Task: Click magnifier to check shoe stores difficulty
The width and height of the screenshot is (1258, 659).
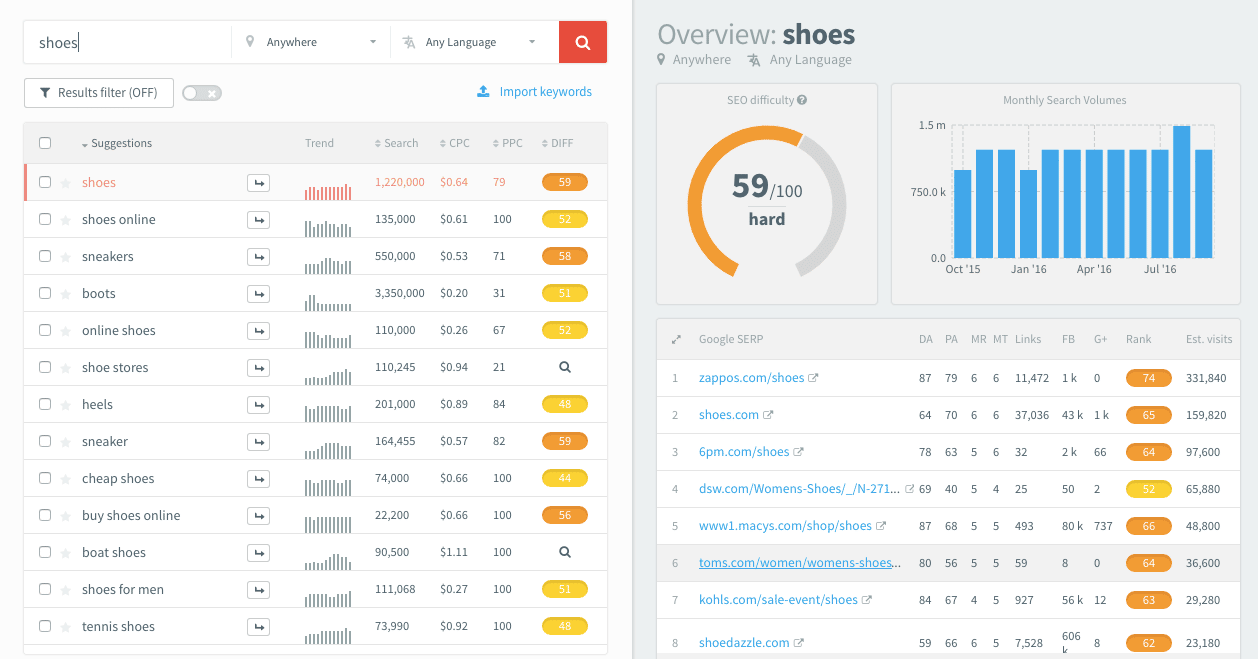Action: (x=565, y=367)
